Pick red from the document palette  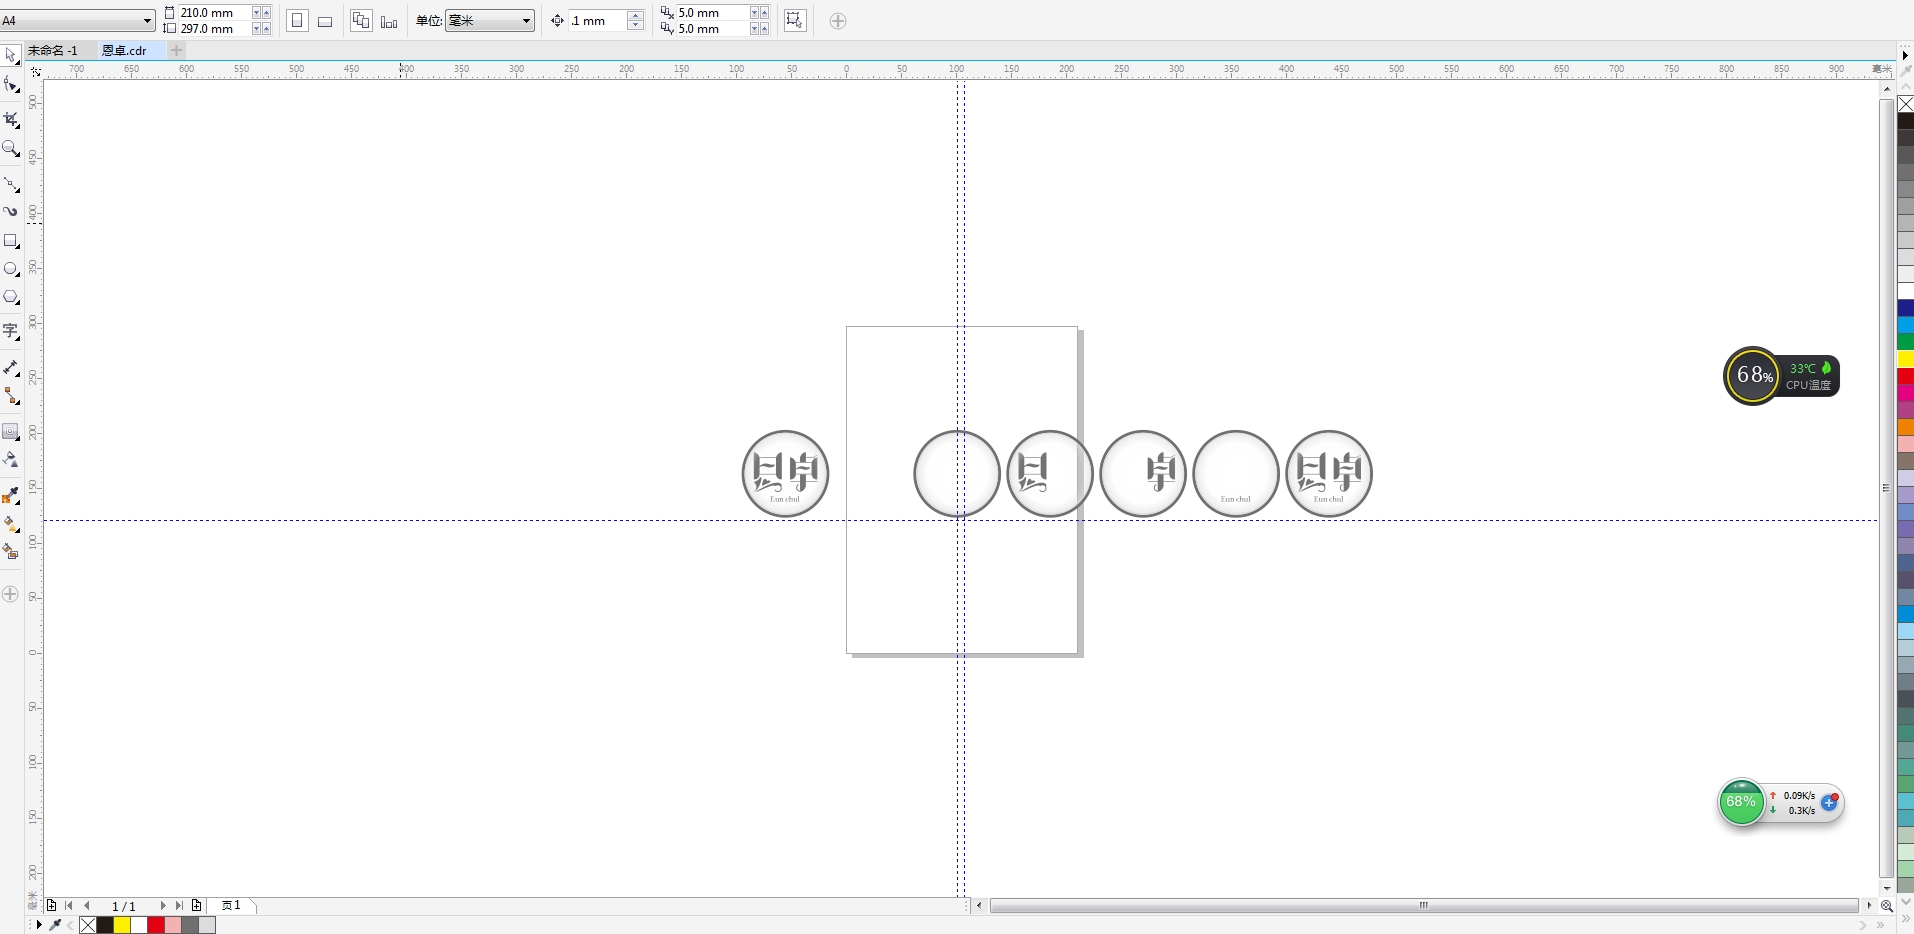[156, 925]
